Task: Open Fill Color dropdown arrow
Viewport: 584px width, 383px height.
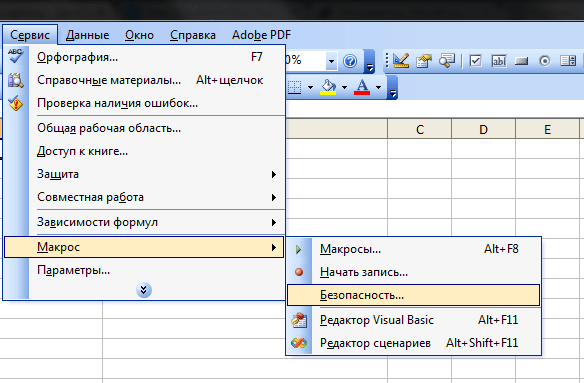Action: pos(345,88)
